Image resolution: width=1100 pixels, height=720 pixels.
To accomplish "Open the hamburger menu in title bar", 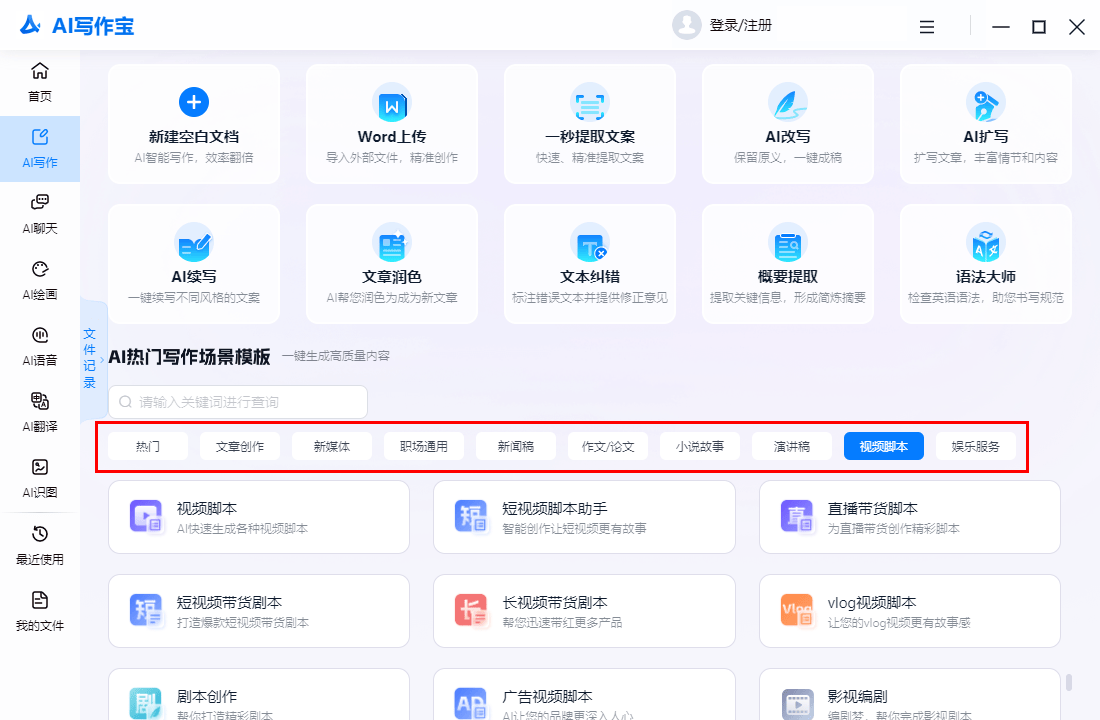I will (927, 27).
